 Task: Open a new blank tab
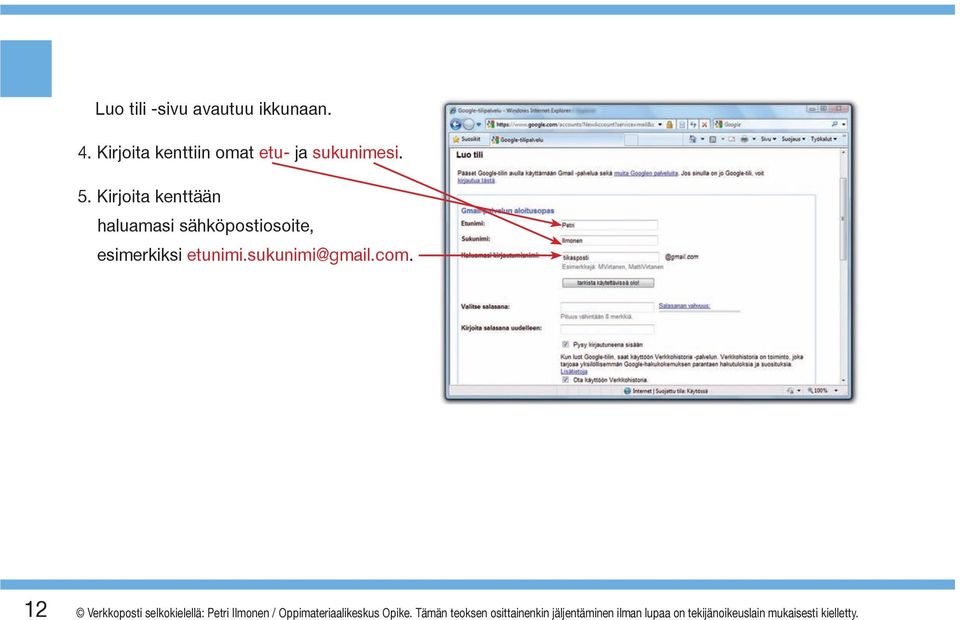631,140
